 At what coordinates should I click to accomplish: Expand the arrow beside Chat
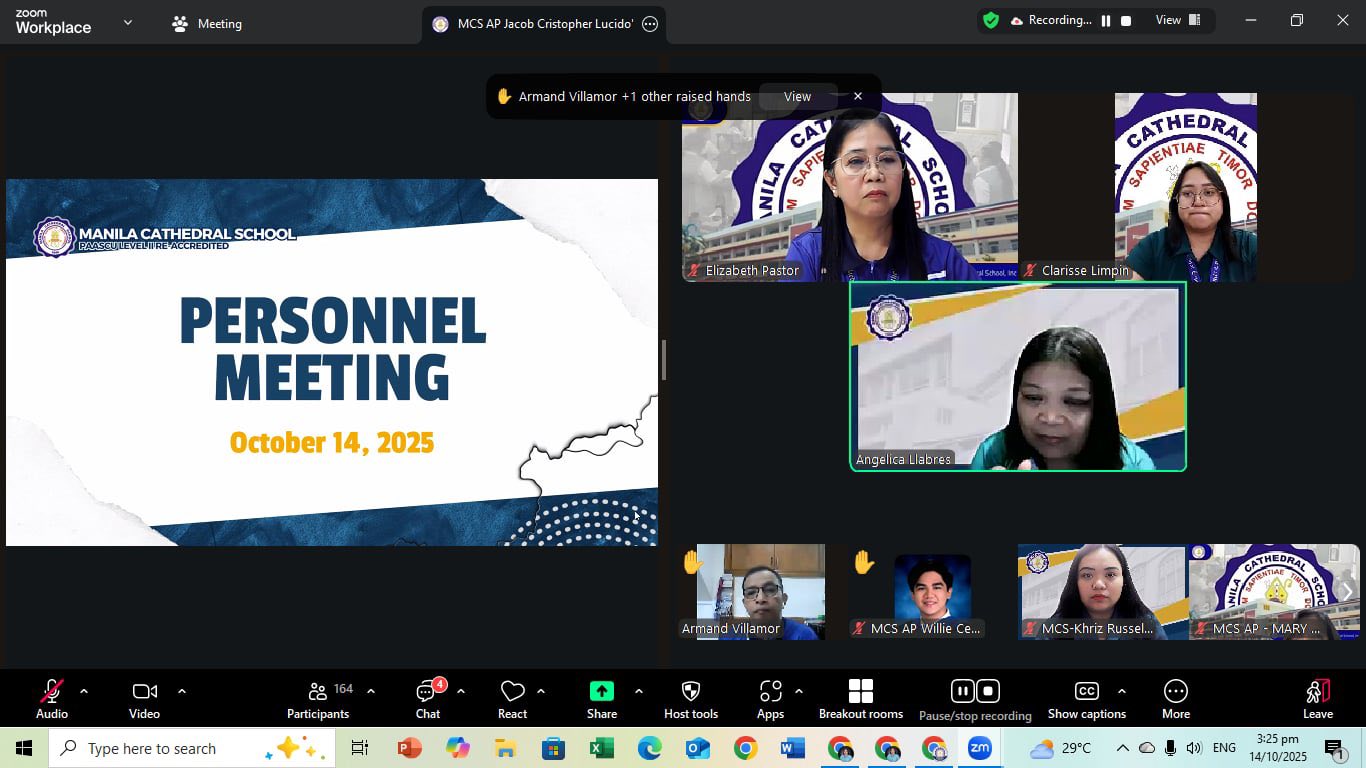pyautogui.click(x=461, y=691)
